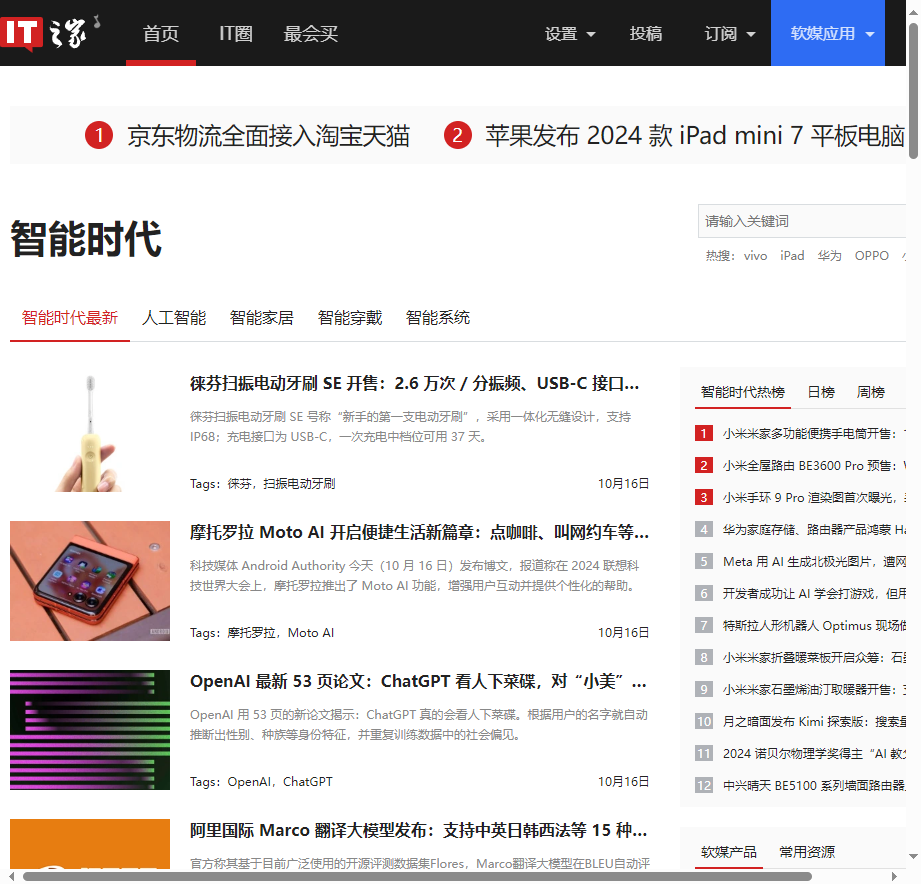Click hot search term OPPO

(x=872, y=256)
